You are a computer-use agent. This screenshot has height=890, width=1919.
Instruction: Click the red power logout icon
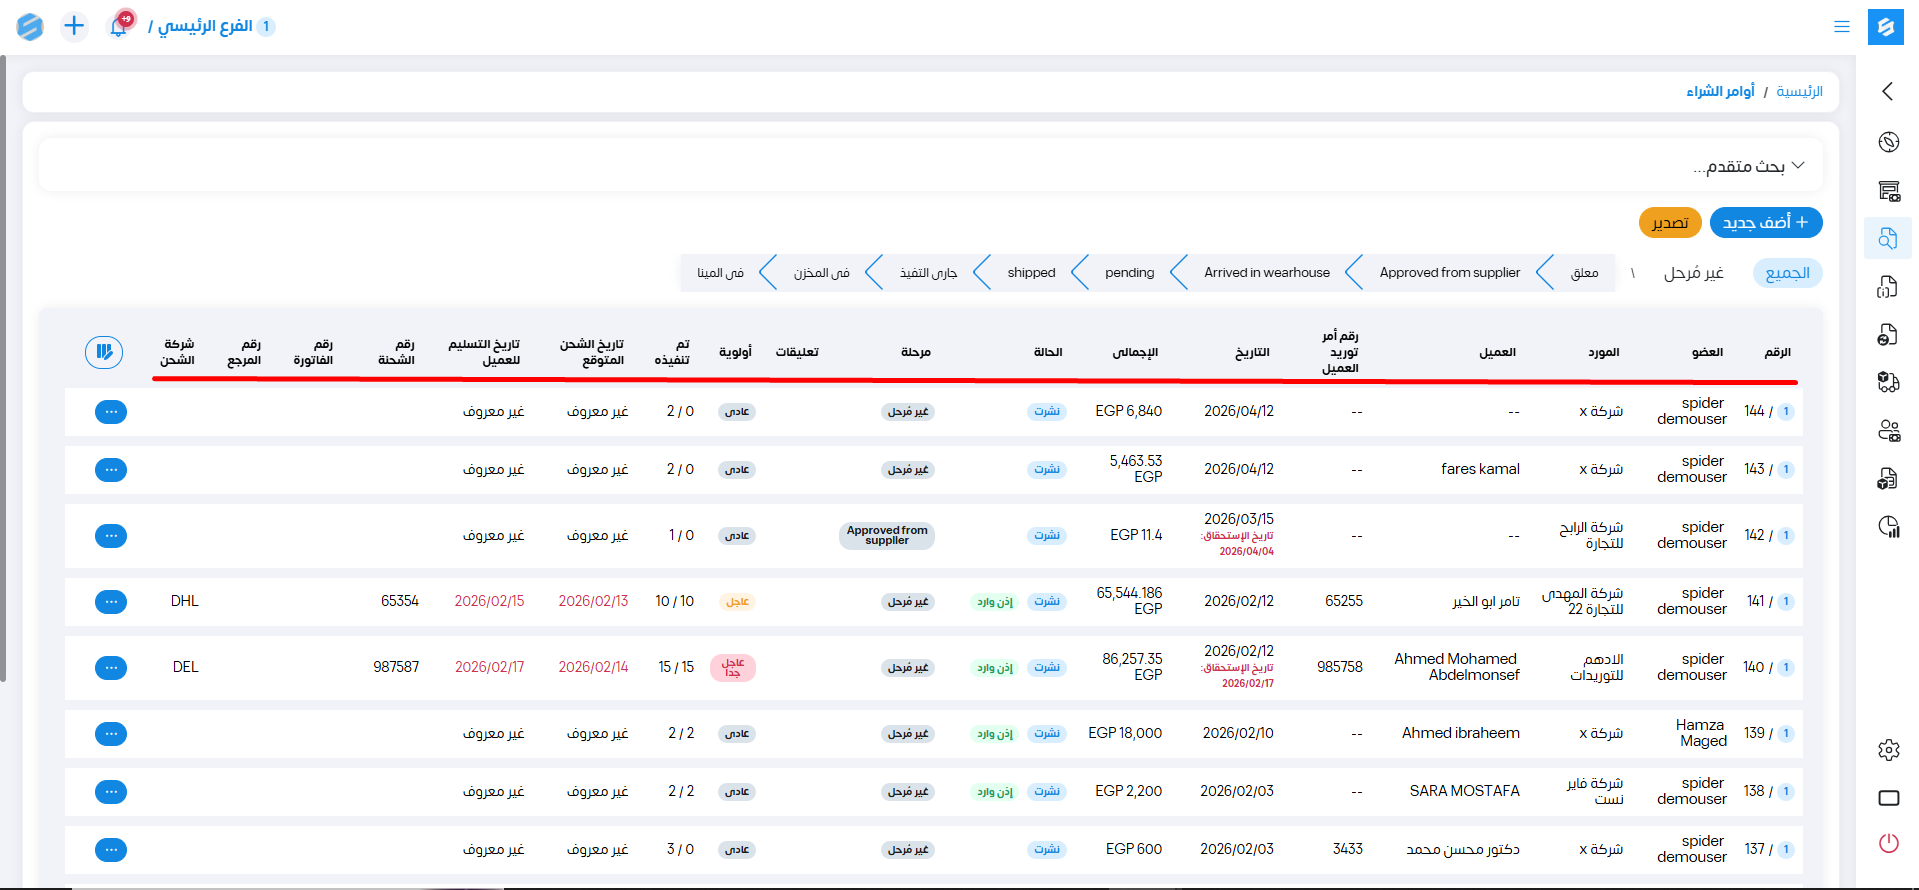coord(1888,843)
